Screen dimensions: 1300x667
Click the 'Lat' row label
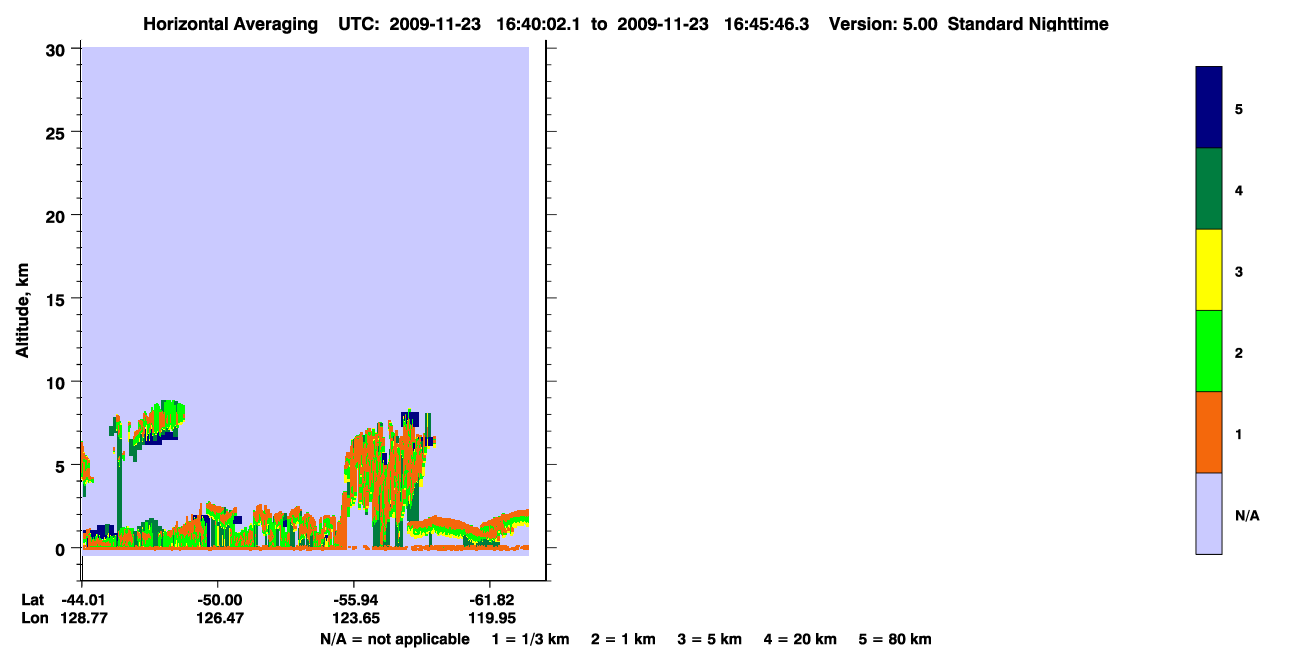[x=32, y=600]
